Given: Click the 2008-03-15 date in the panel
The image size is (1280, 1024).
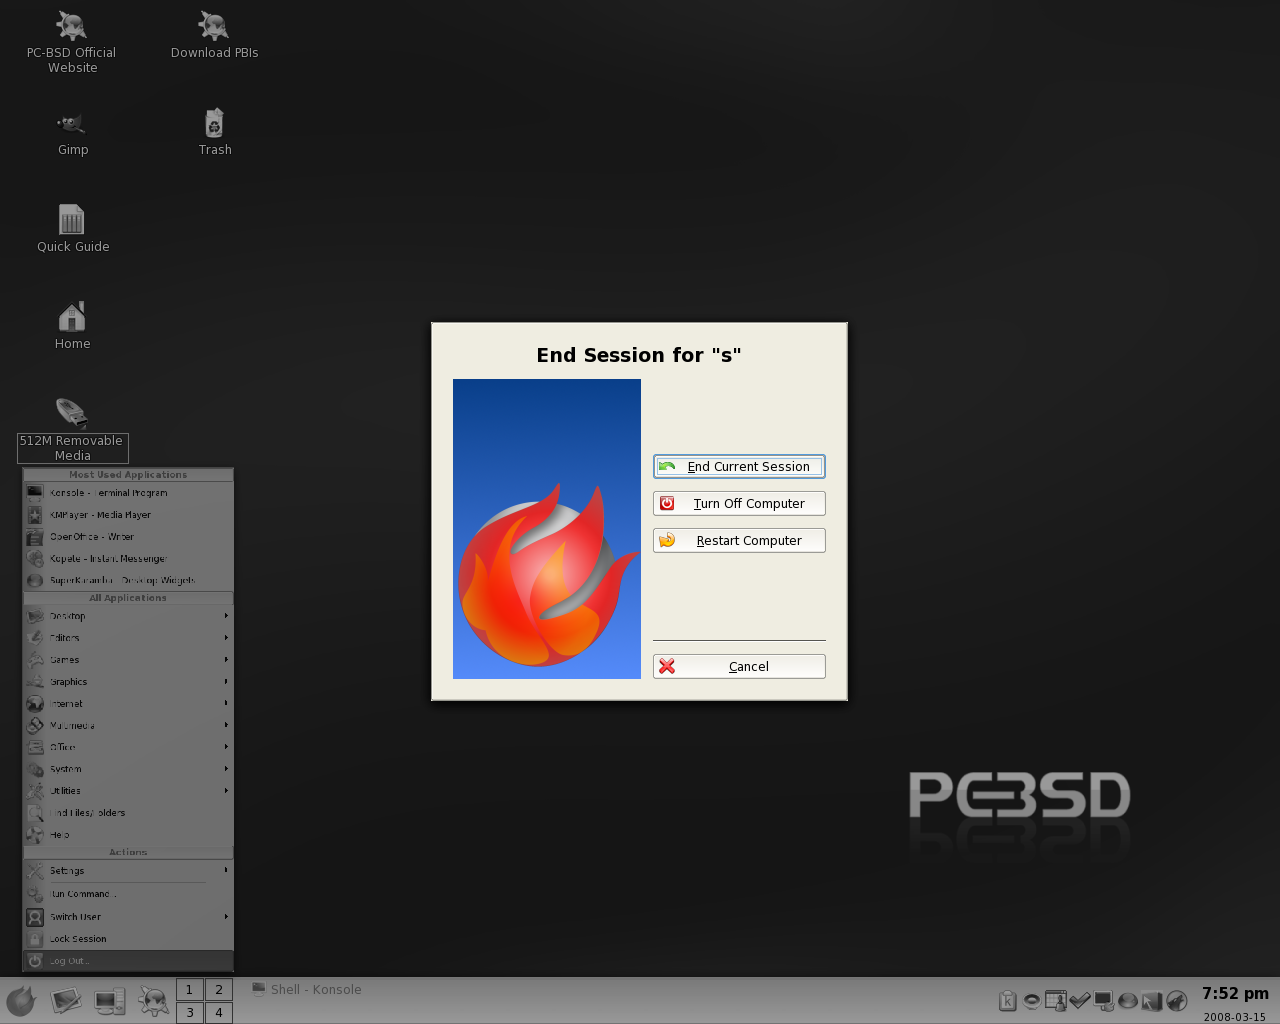Looking at the screenshot, I should tap(1234, 1017).
